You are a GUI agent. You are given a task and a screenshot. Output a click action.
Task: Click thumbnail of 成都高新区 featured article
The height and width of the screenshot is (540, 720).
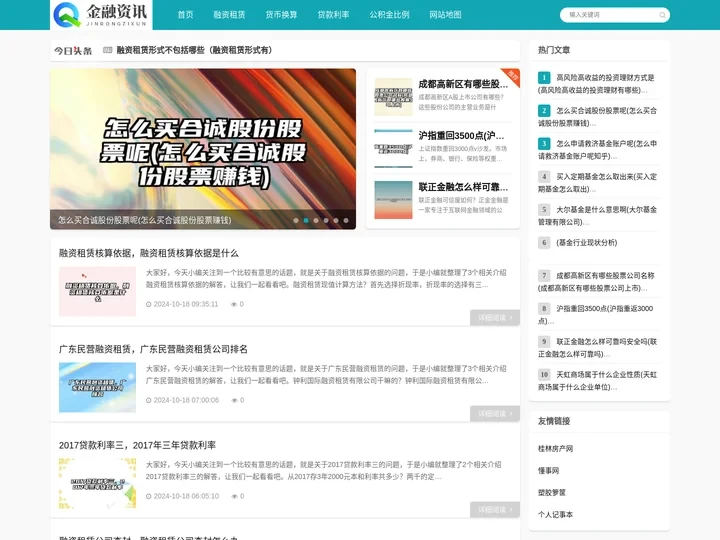tap(394, 97)
